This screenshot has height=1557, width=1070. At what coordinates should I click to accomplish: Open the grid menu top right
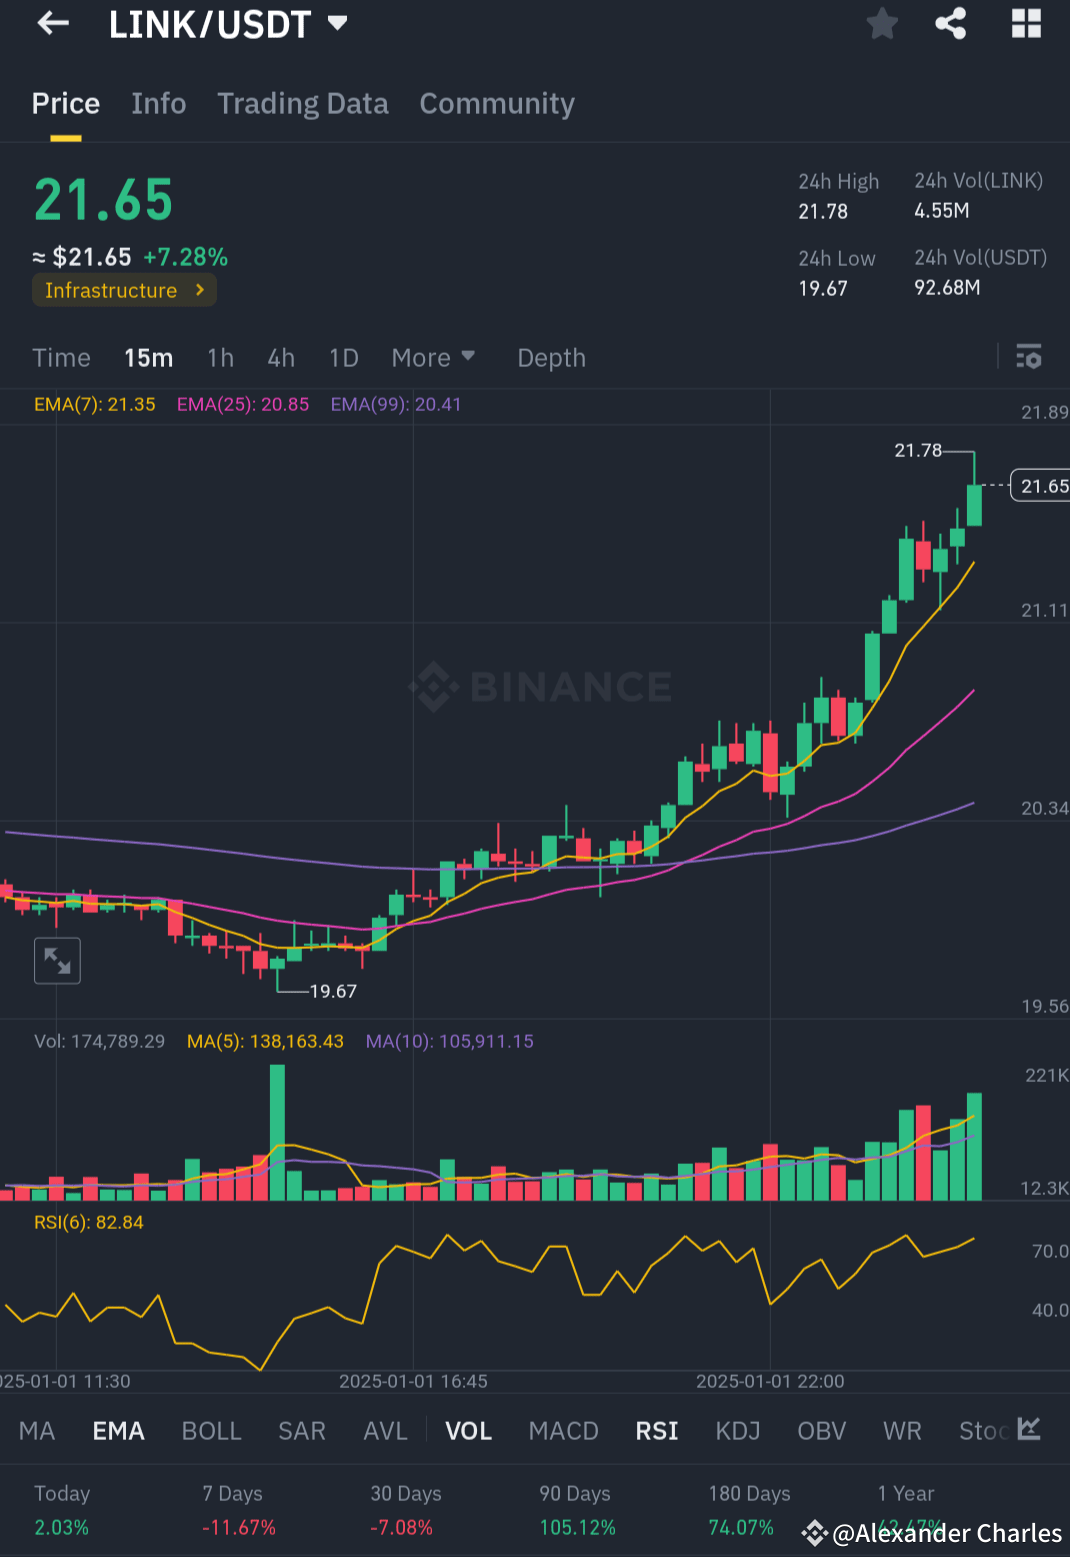[x=1026, y=24]
